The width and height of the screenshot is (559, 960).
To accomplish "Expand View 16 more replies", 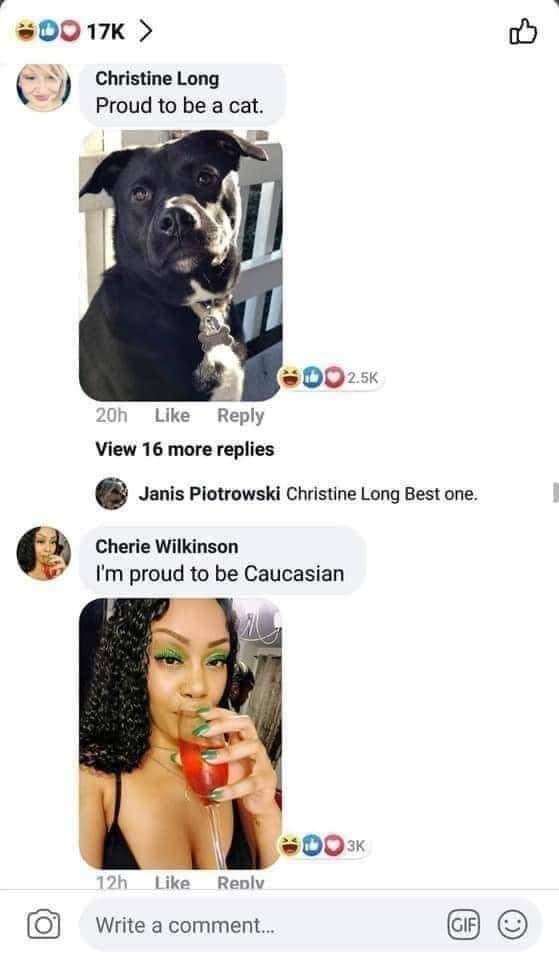I will (184, 449).
